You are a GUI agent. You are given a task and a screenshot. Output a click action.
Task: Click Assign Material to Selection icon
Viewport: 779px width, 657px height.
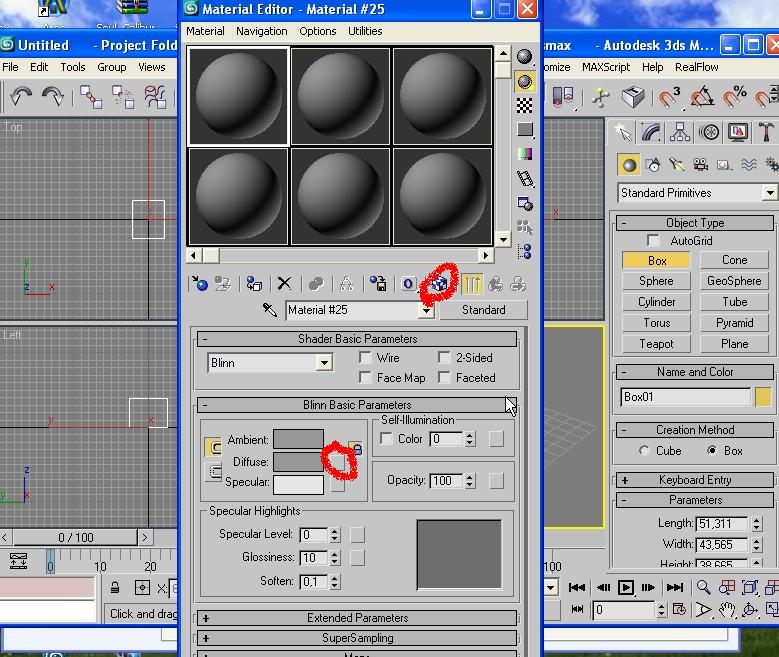[x=254, y=284]
